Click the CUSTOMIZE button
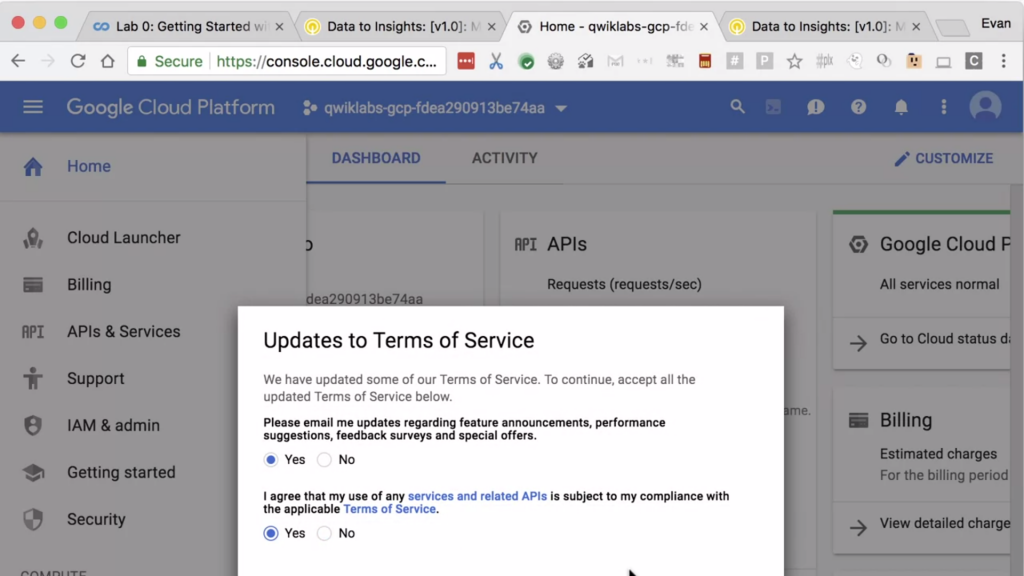 pos(944,159)
